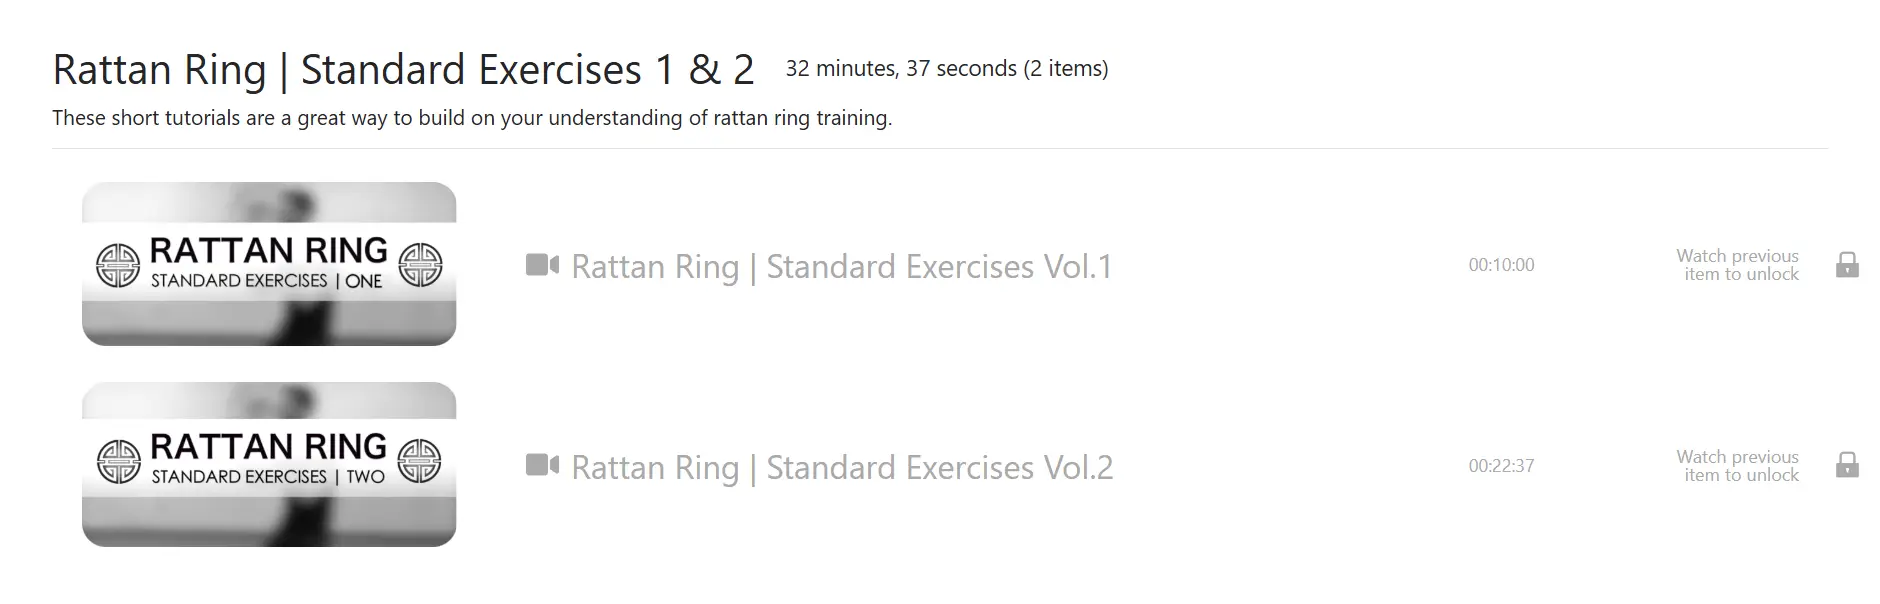This screenshot has height=604, width=1880.
Task: Click "Watch previous item to unlock" for Vol.2
Action: (1737, 466)
